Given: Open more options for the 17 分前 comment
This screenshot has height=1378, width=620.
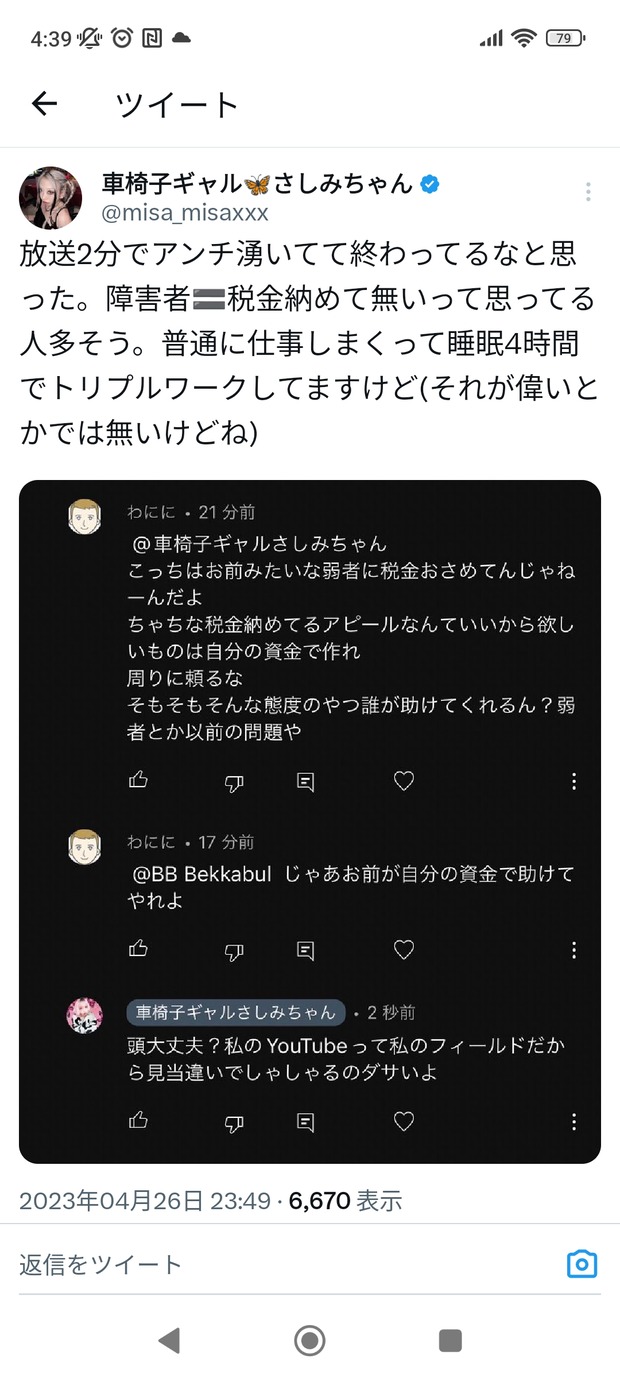Looking at the screenshot, I should pyautogui.click(x=574, y=949).
